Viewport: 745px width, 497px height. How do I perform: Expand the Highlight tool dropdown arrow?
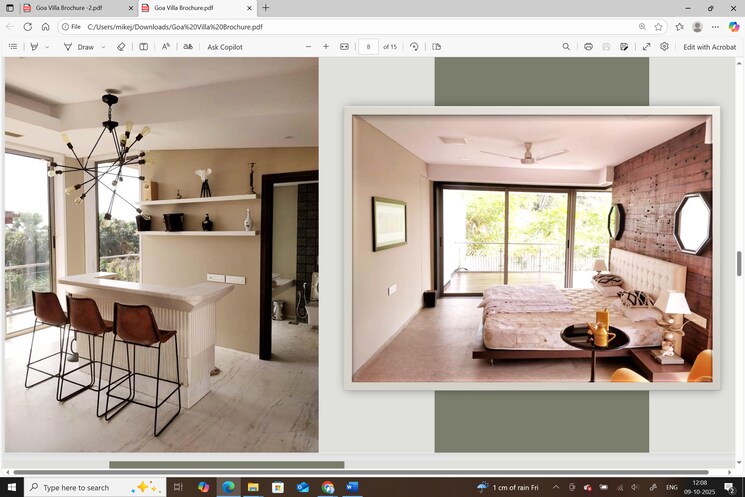47,47
